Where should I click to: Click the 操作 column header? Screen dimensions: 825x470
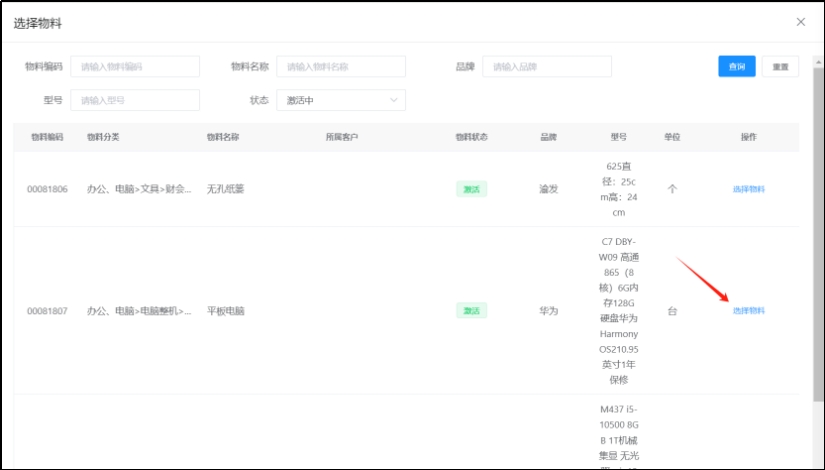(x=748, y=137)
